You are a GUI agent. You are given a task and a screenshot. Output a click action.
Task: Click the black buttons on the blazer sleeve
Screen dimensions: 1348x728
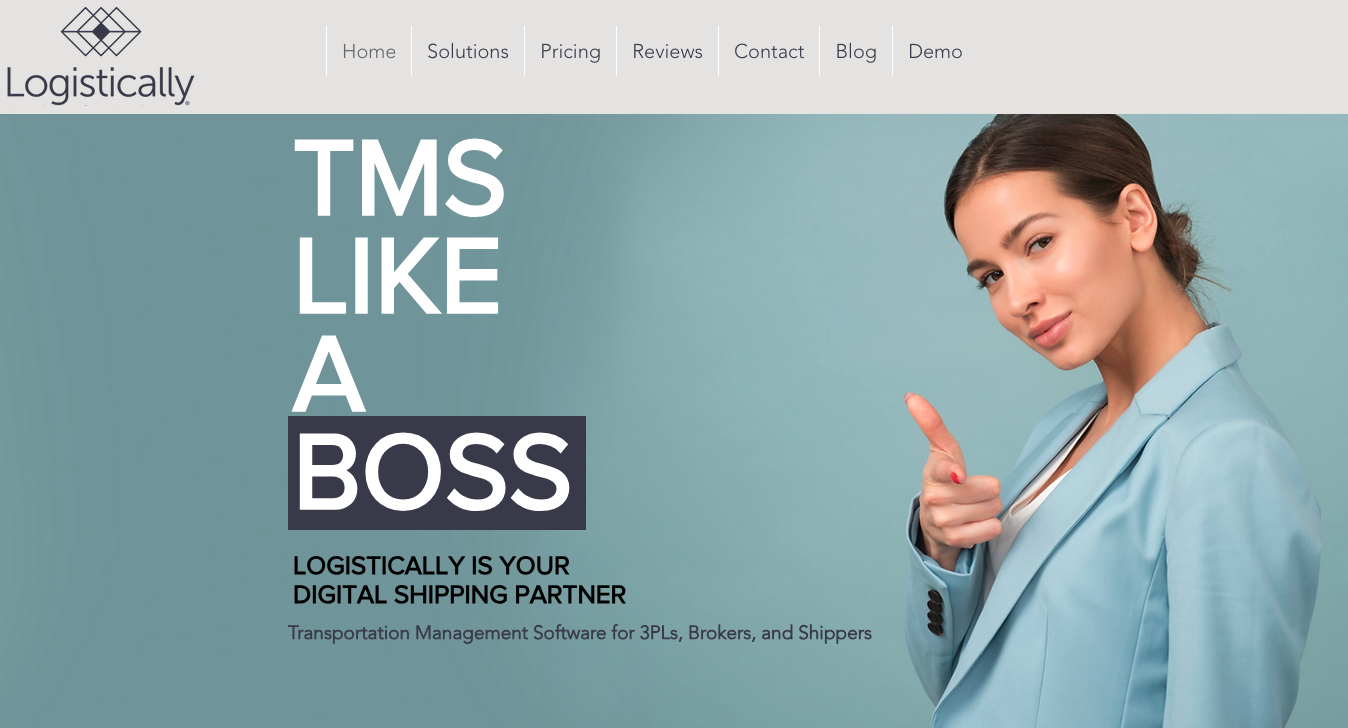point(935,612)
